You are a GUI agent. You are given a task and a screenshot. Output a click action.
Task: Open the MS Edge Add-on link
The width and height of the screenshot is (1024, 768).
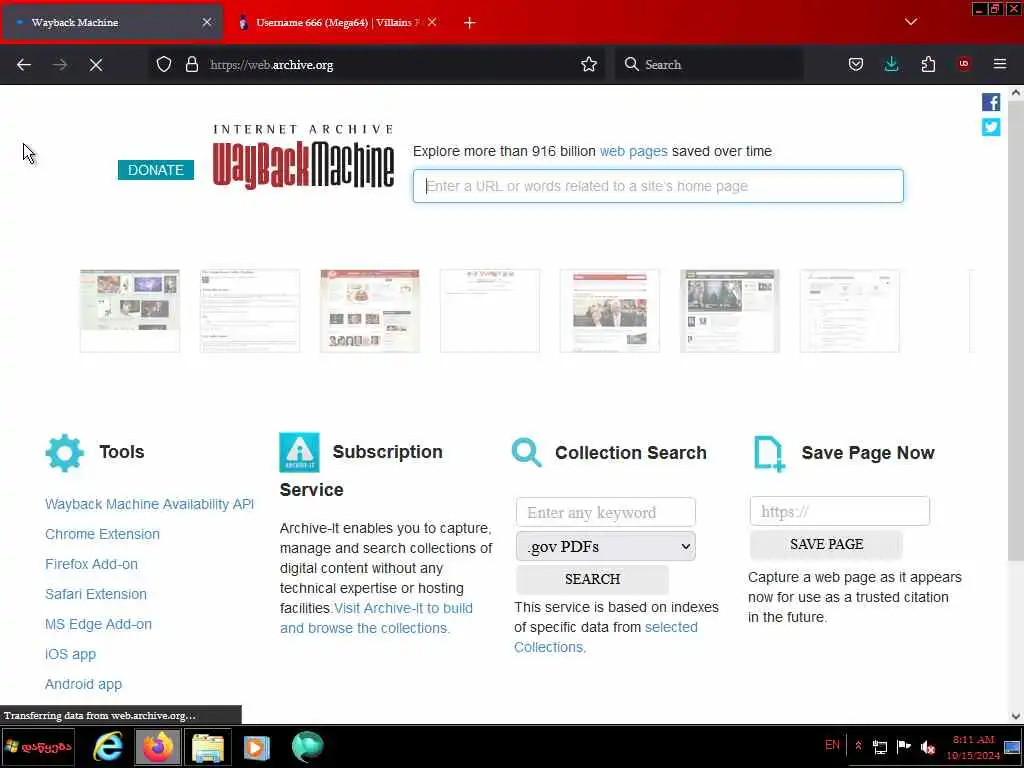pos(99,624)
